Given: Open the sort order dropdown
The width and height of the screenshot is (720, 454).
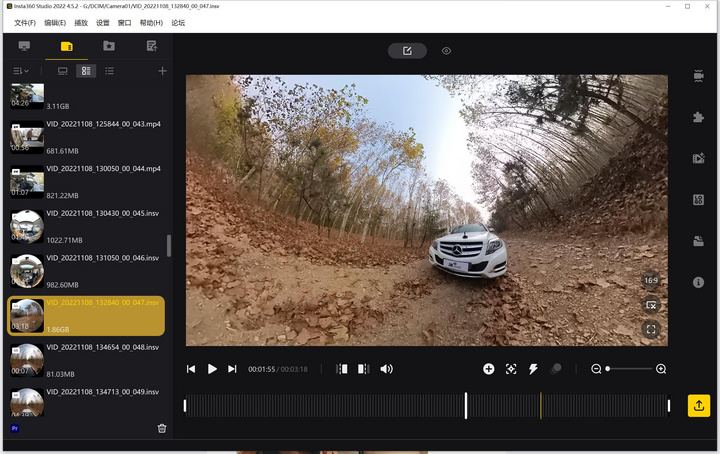Looking at the screenshot, I should pos(20,71).
